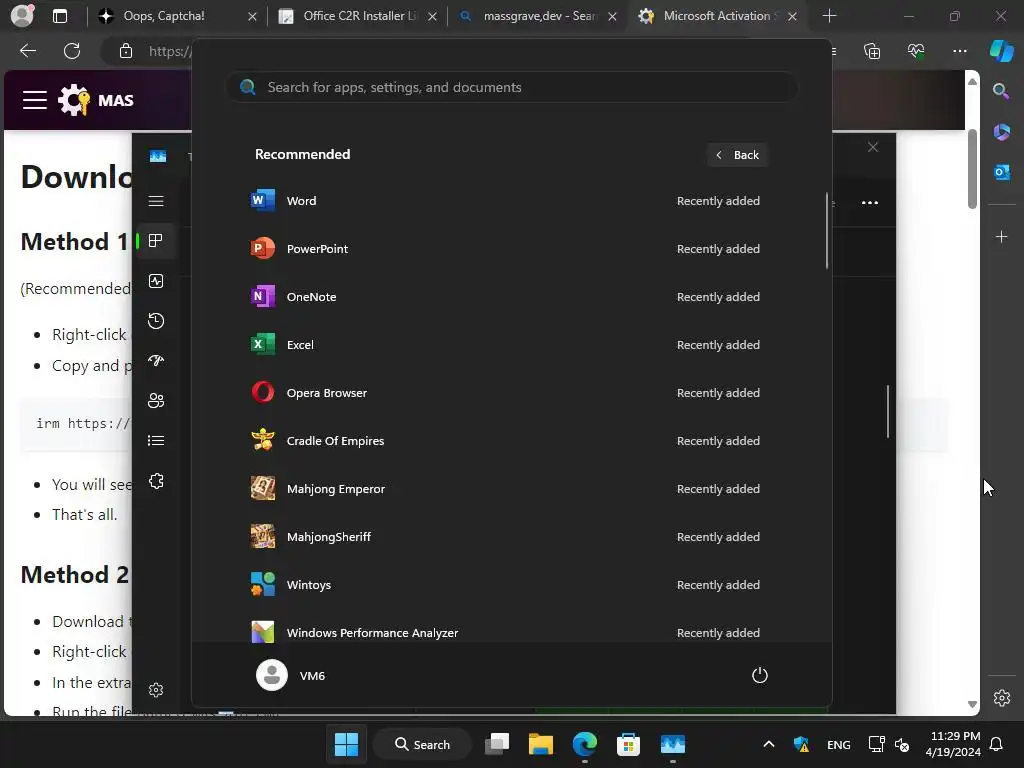
Task: Open the ENG language switcher
Action: click(839, 744)
